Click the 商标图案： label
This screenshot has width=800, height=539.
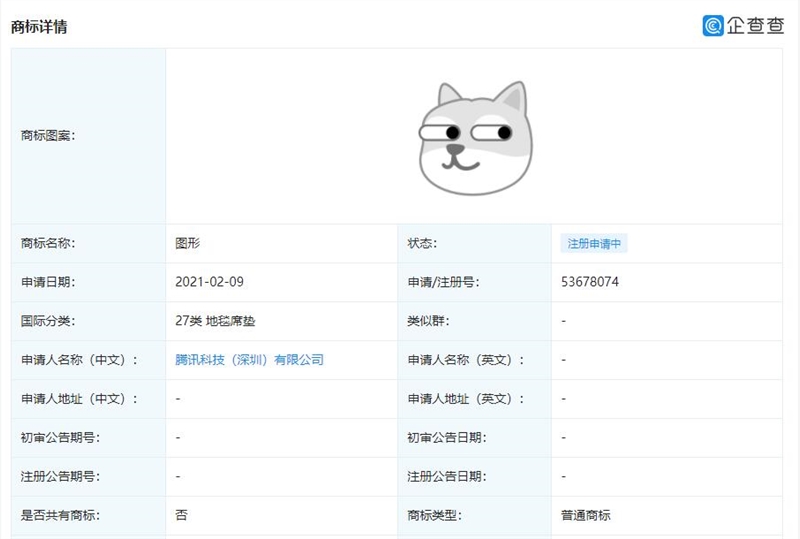(48, 136)
